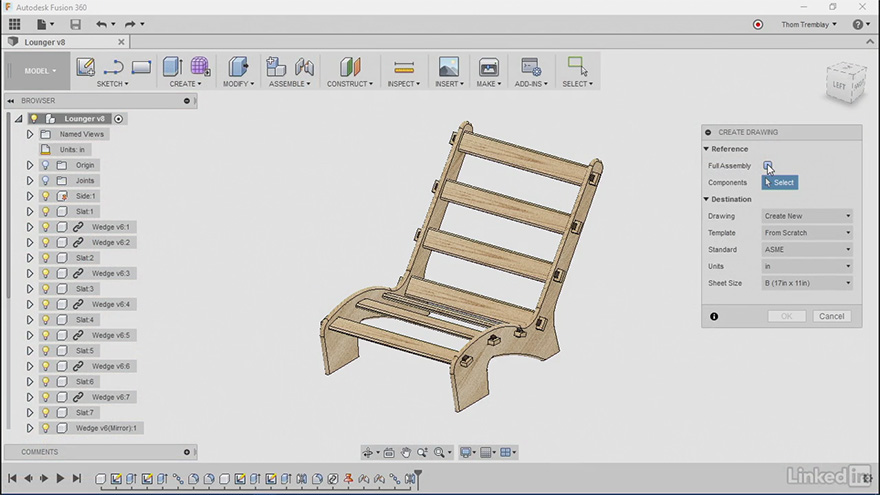Screen dimensions: 880x495
Task: Click the Look At icon
Action: 389,452
